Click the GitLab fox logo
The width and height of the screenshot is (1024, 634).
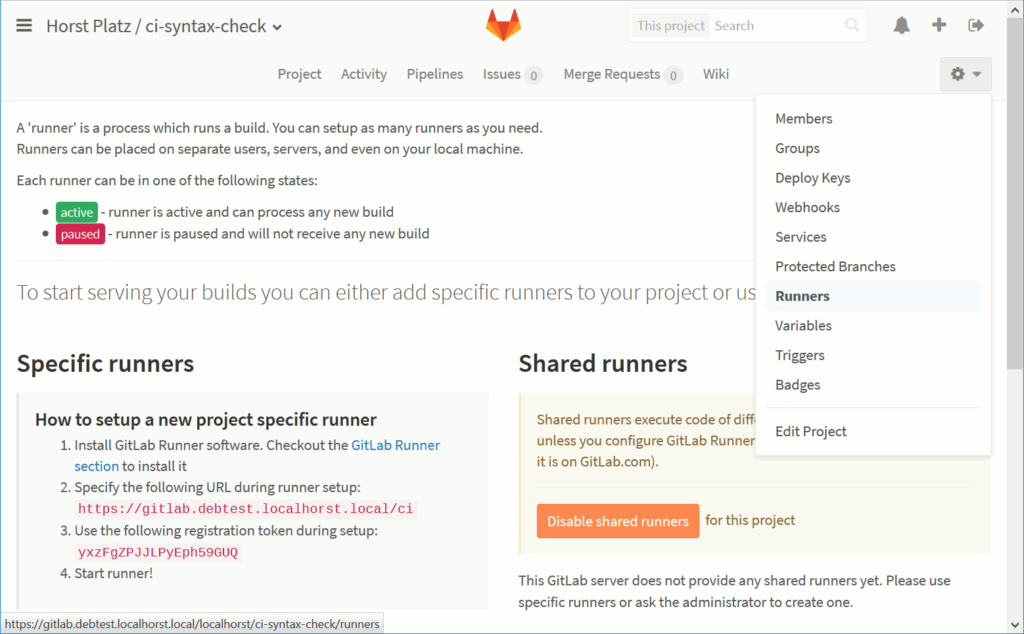coord(503,25)
